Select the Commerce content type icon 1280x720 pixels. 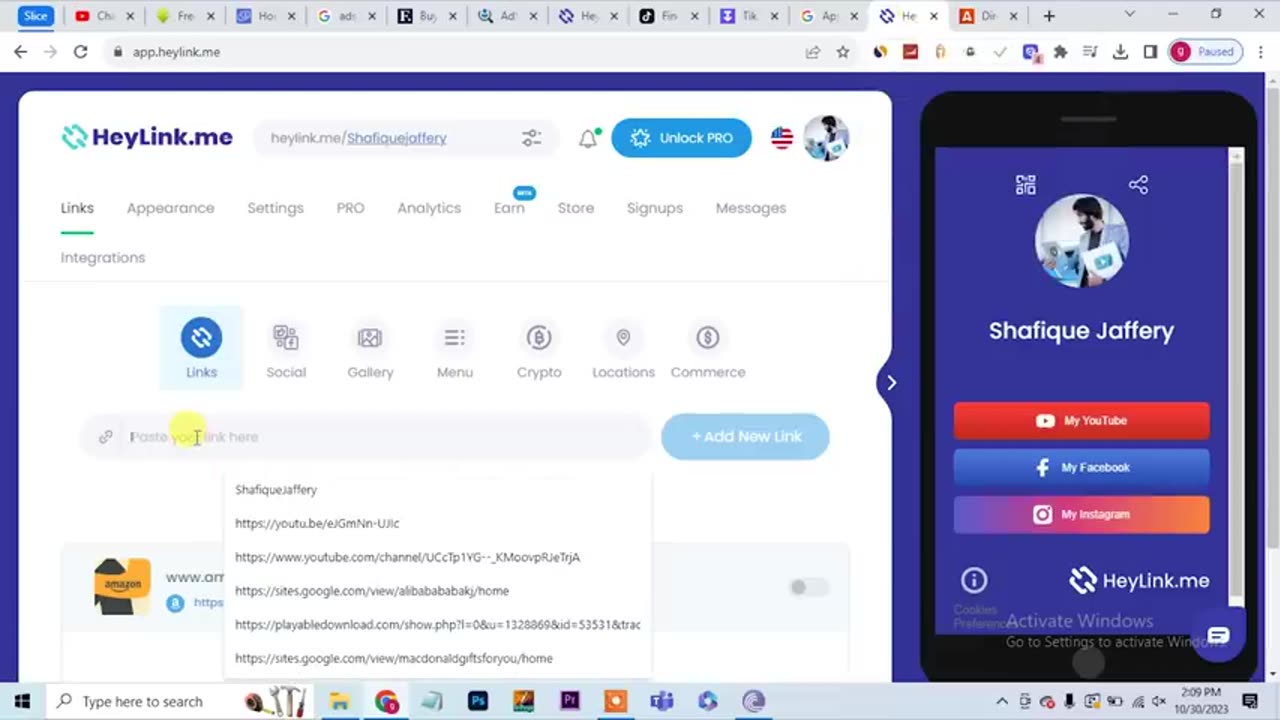tap(708, 338)
